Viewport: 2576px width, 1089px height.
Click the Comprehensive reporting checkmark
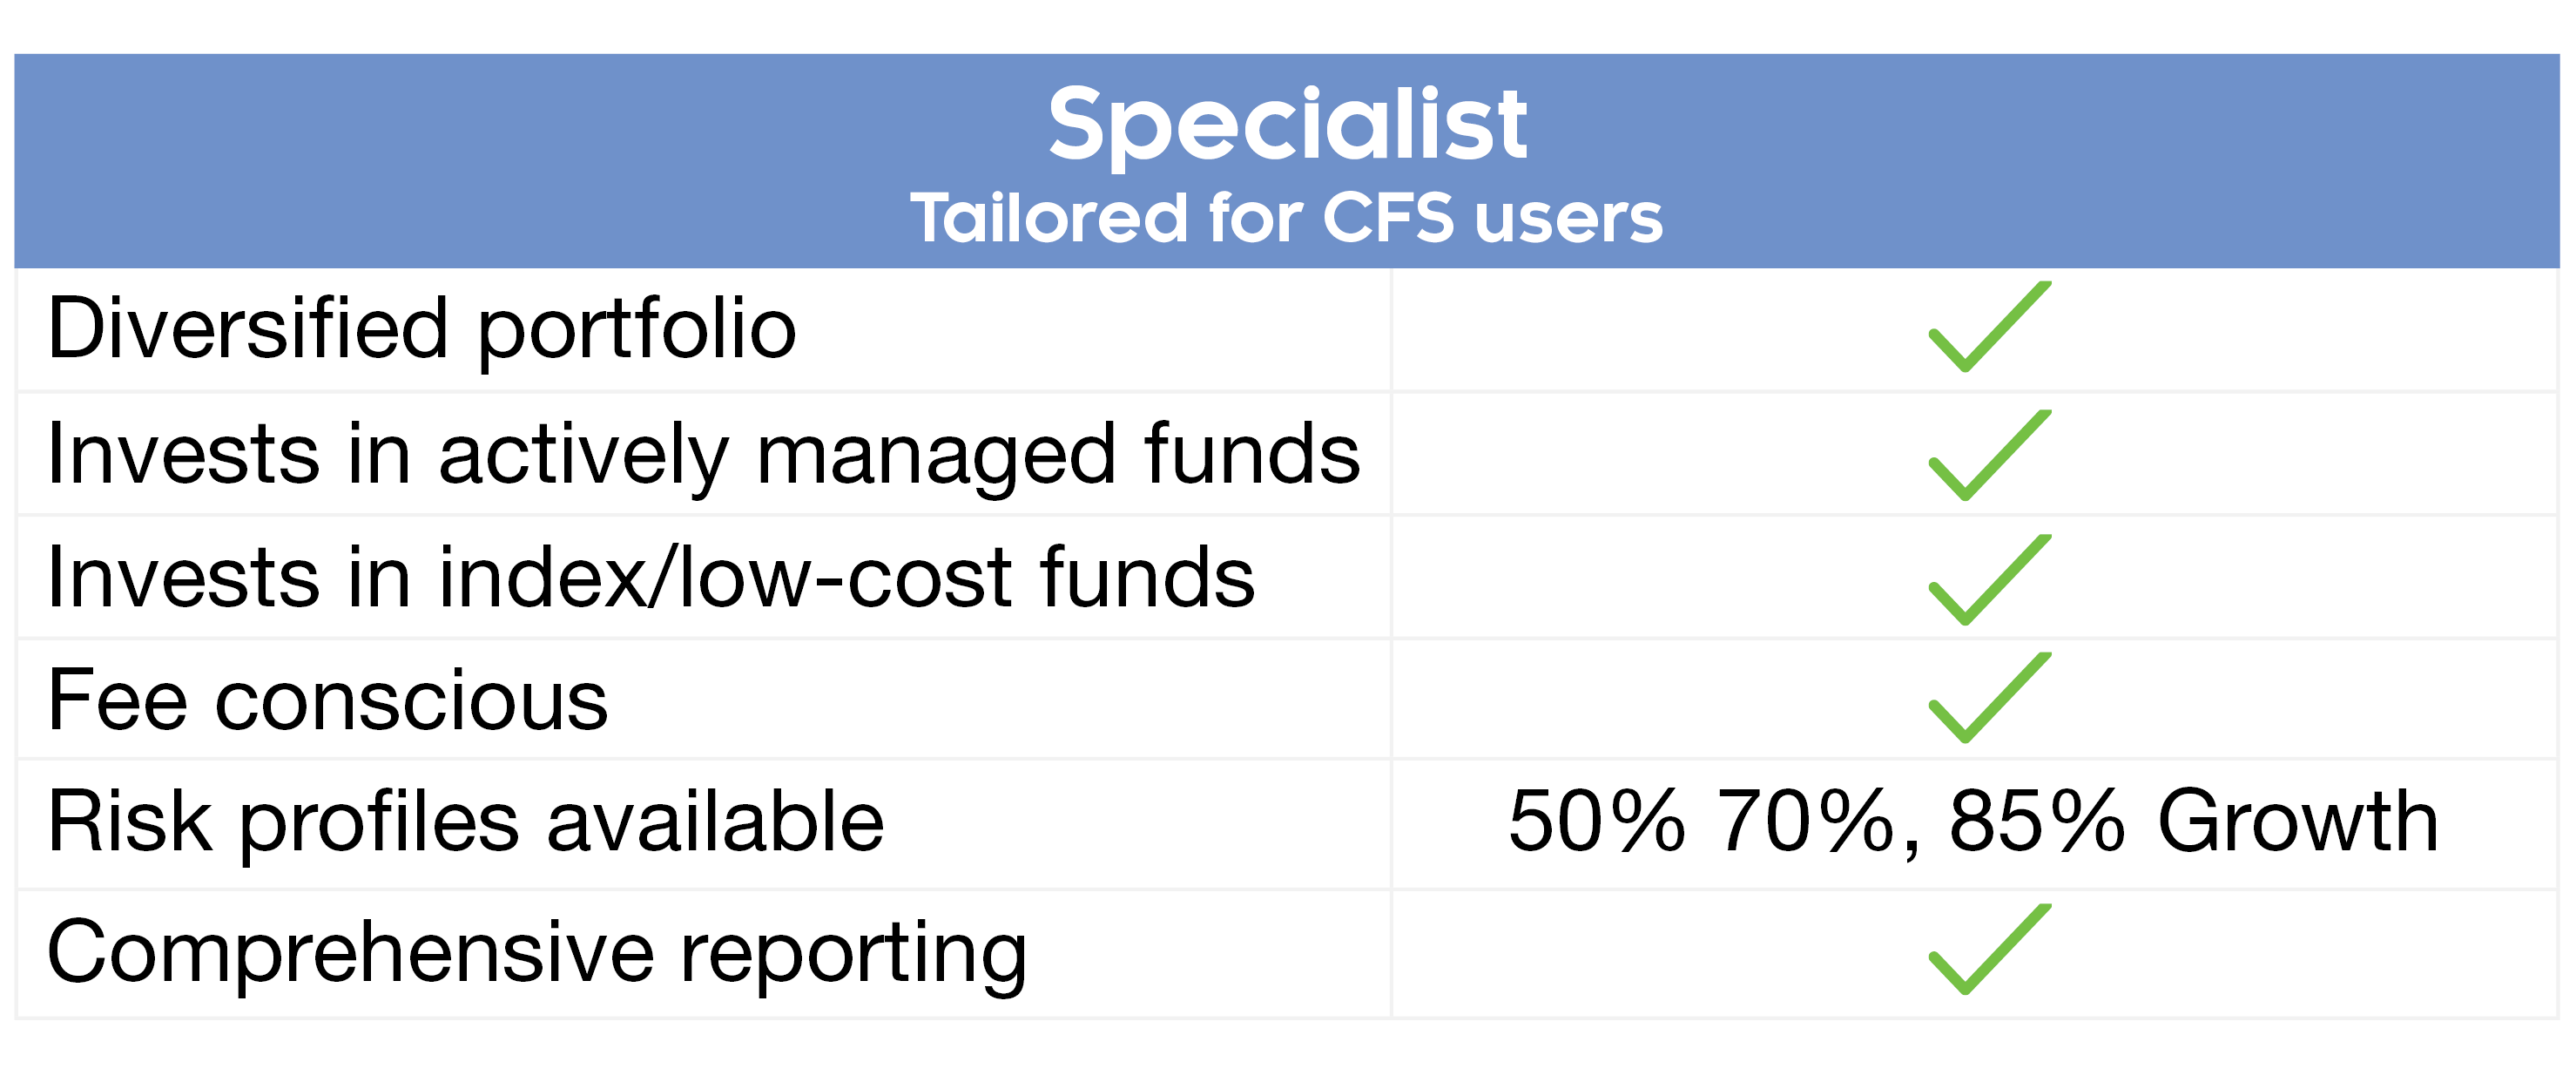(1987, 951)
